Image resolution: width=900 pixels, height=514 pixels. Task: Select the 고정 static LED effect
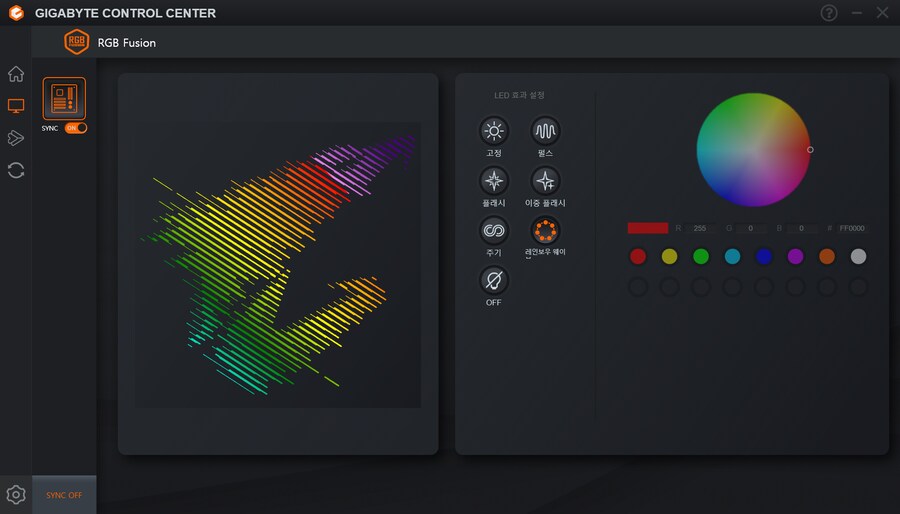(494, 131)
